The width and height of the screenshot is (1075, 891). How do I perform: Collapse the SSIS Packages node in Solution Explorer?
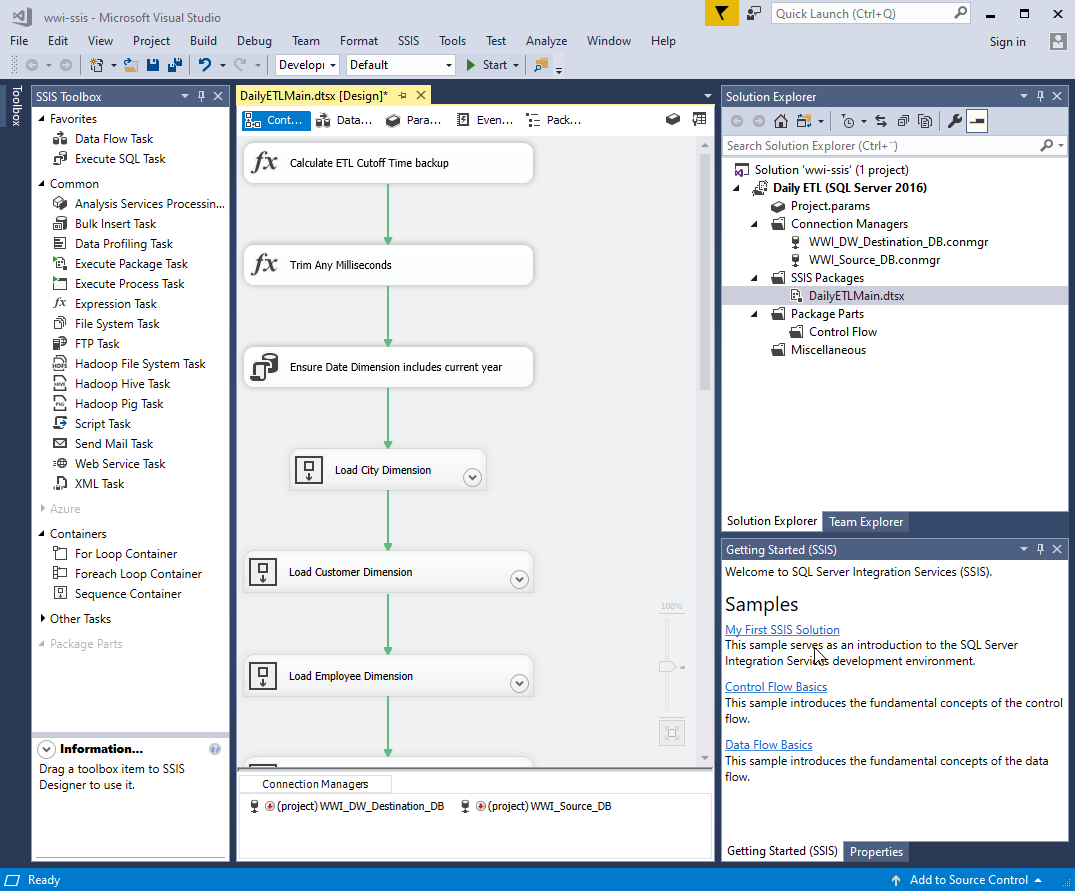tap(755, 278)
